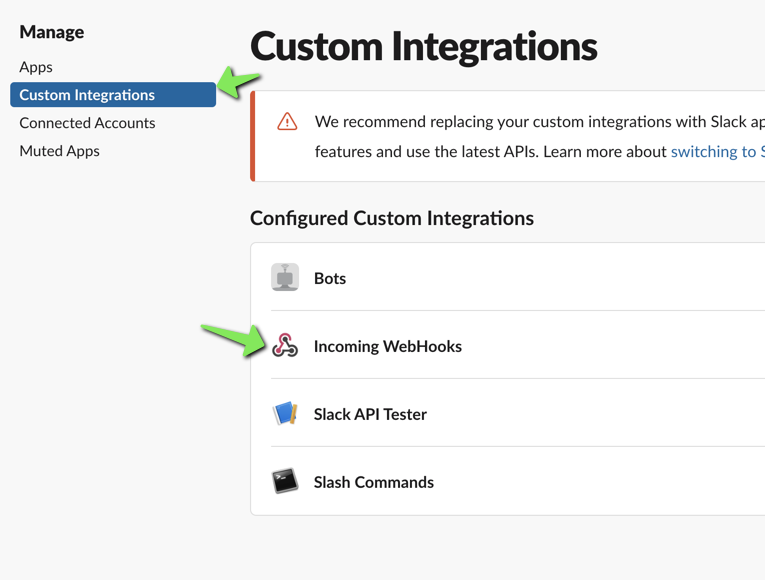
Task: Click the green arrow beside Incoming WebHooks
Action: point(234,337)
